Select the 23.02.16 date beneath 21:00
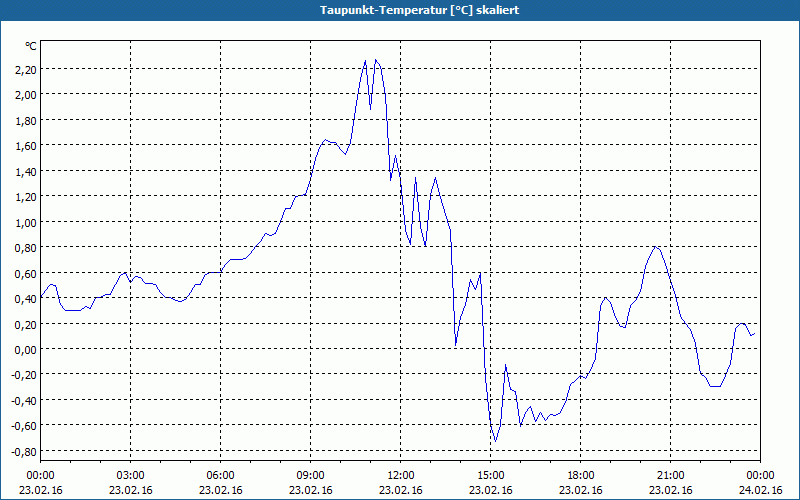 coord(670,490)
